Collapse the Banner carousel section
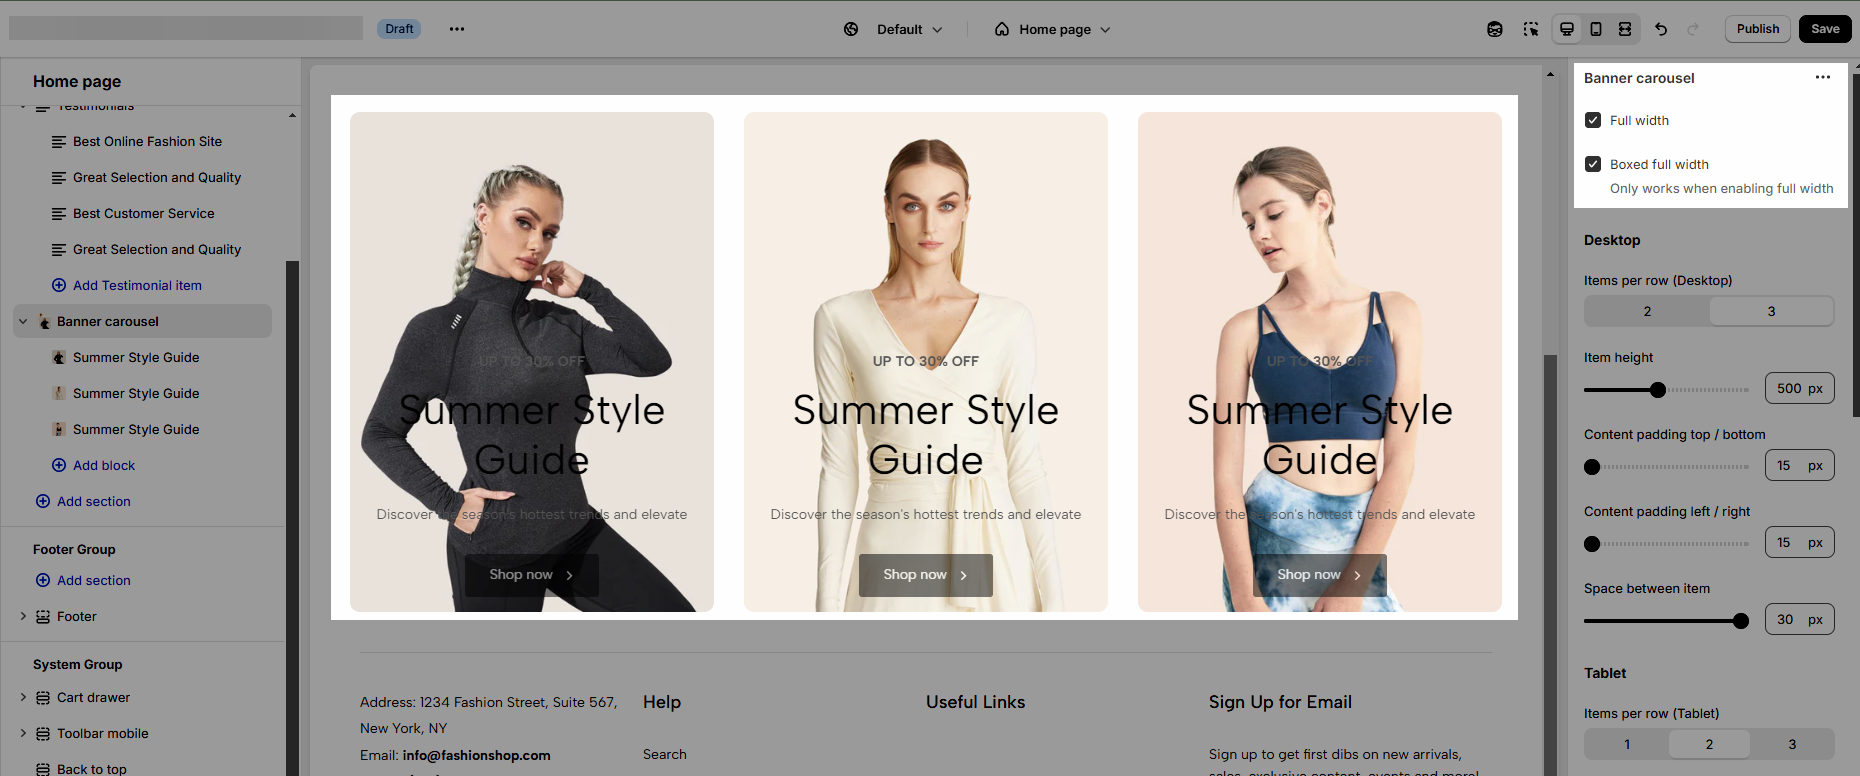This screenshot has width=1860, height=776. [x=23, y=322]
